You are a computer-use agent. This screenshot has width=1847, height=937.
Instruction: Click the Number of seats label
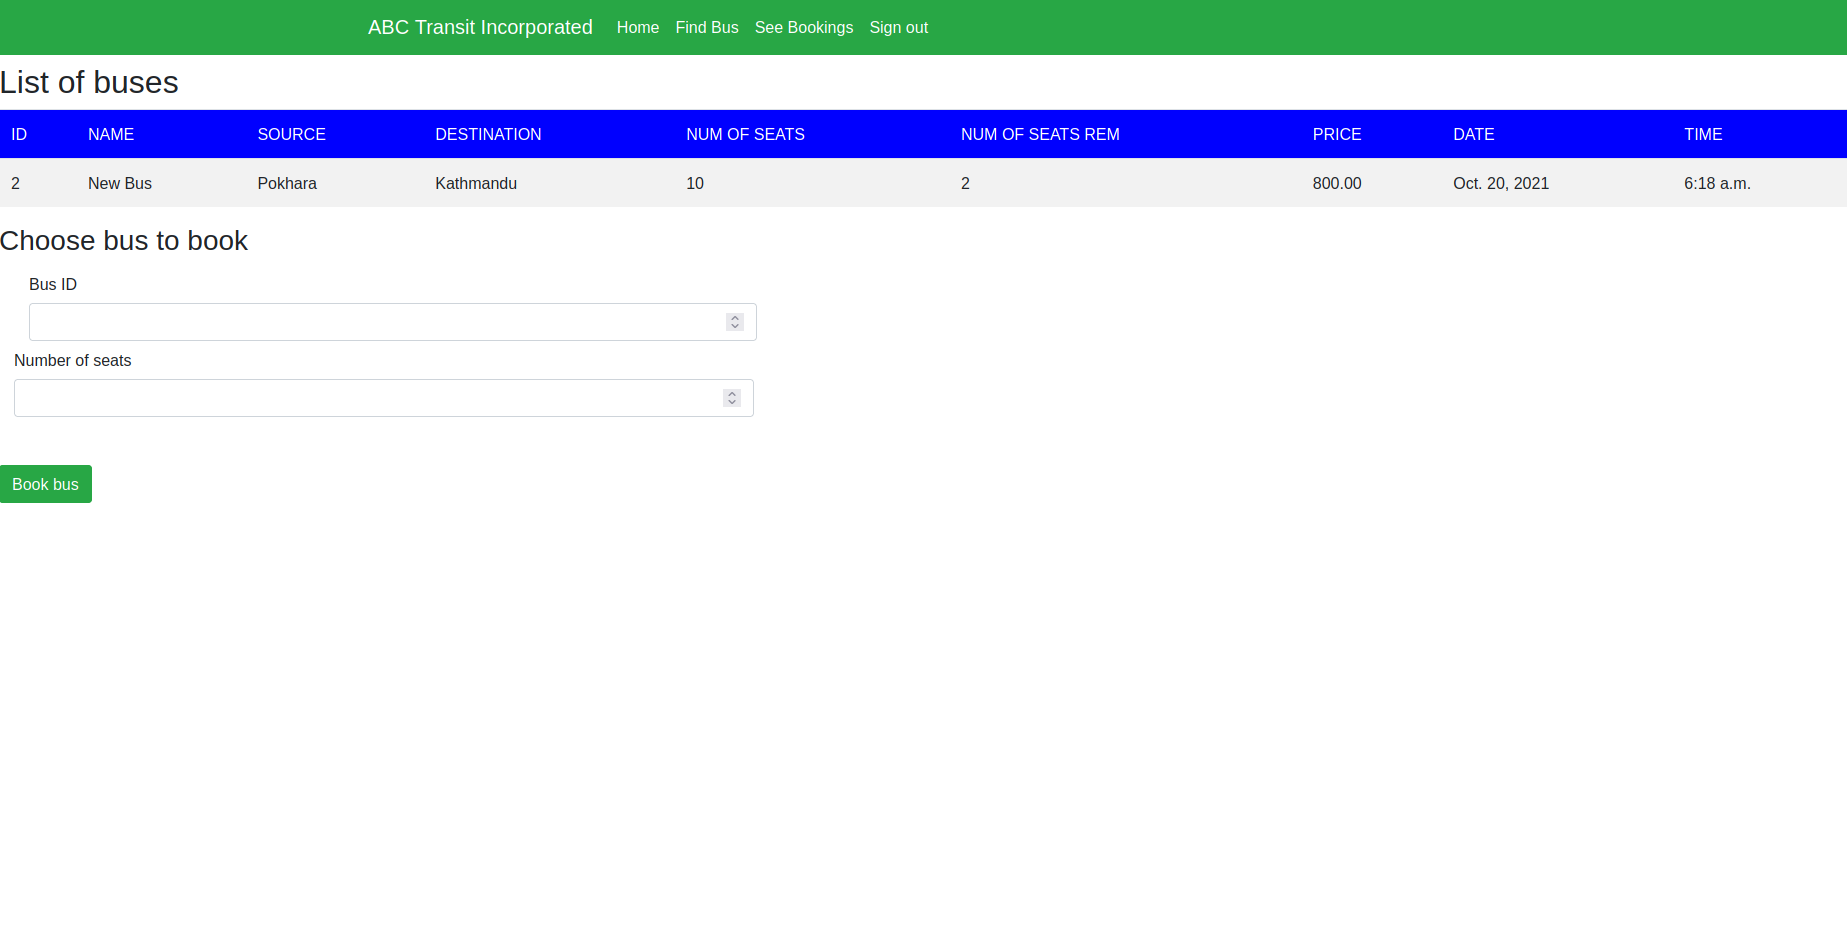pyautogui.click(x=72, y=360)
